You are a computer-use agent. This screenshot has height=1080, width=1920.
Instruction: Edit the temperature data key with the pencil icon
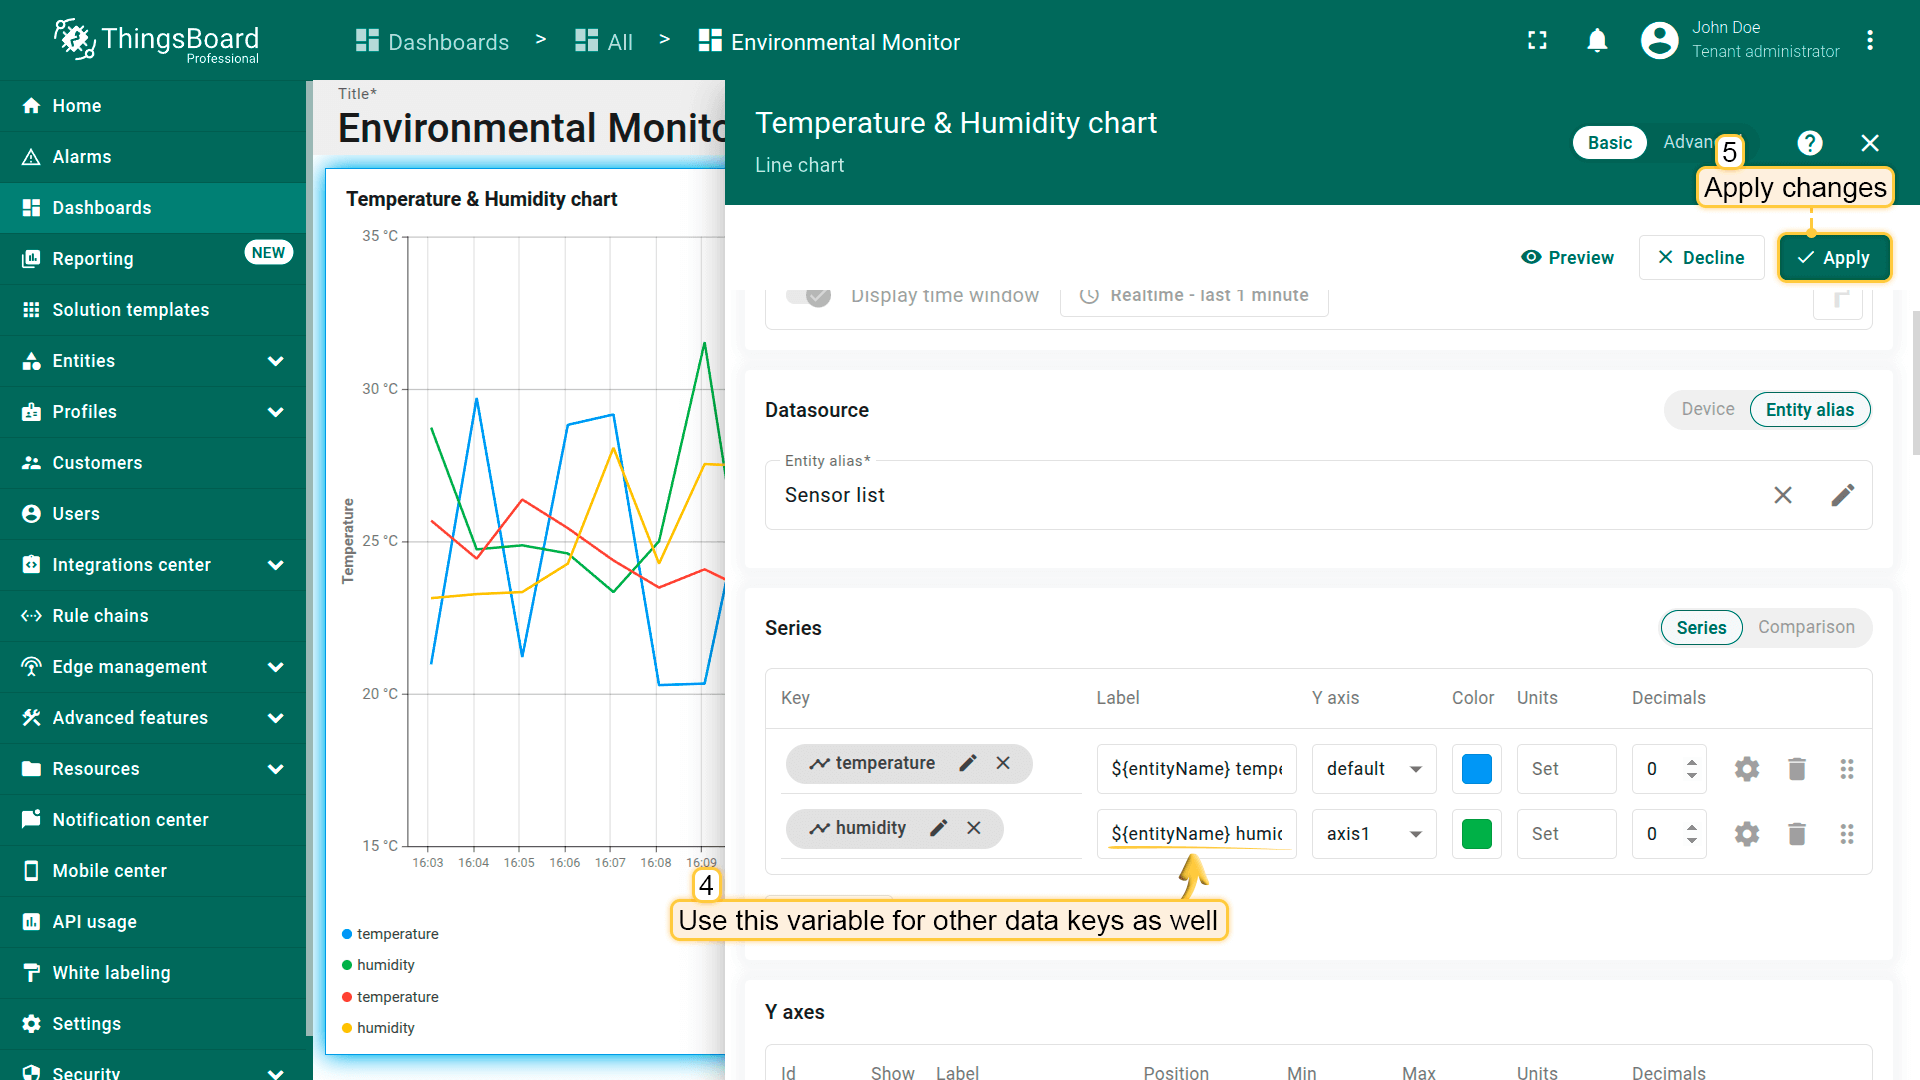click(x=967, y=763)
